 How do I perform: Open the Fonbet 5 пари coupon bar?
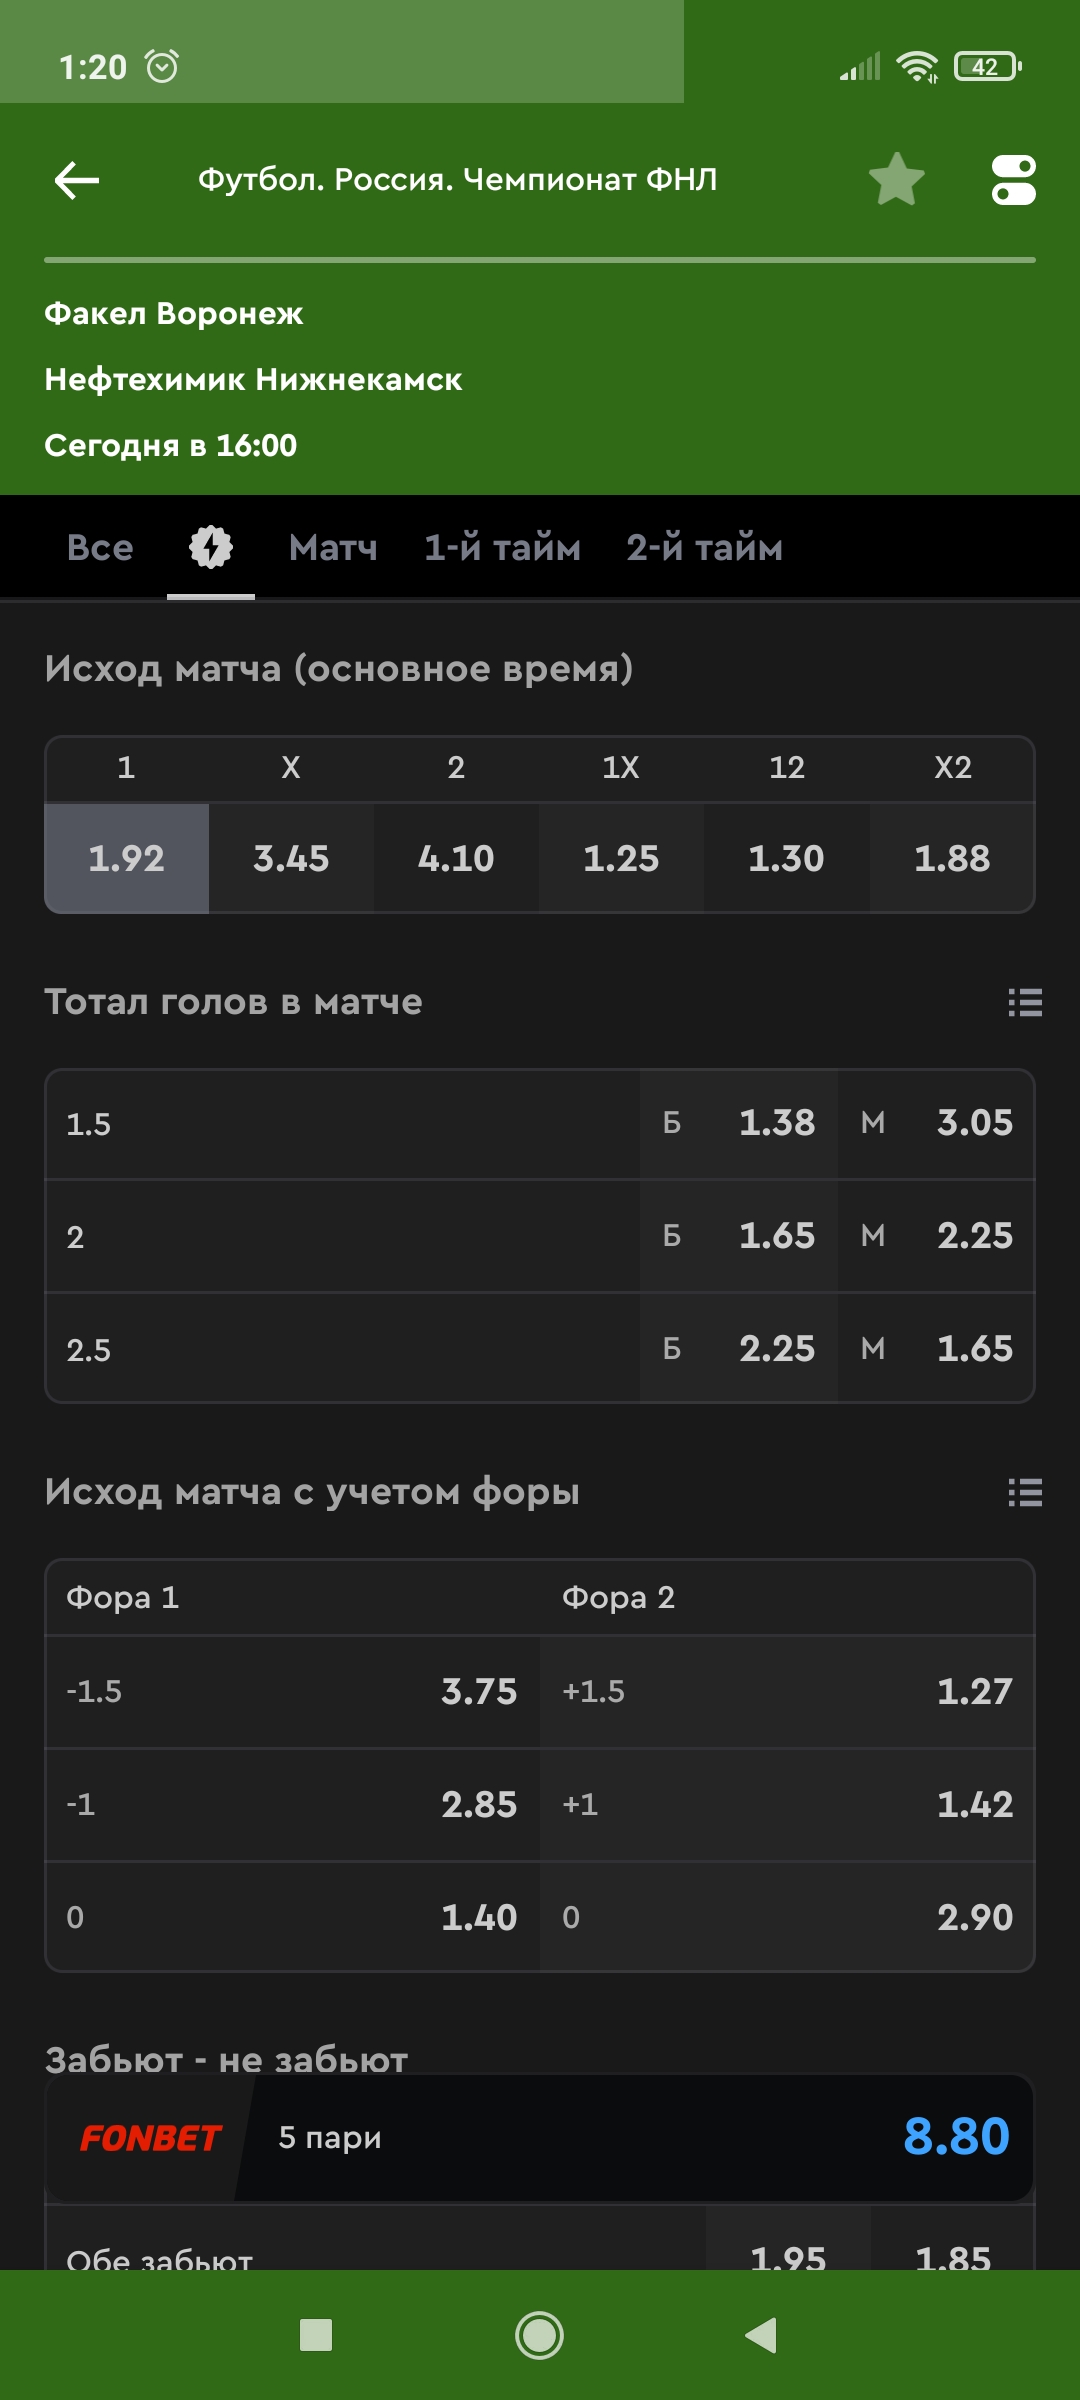540,2137
